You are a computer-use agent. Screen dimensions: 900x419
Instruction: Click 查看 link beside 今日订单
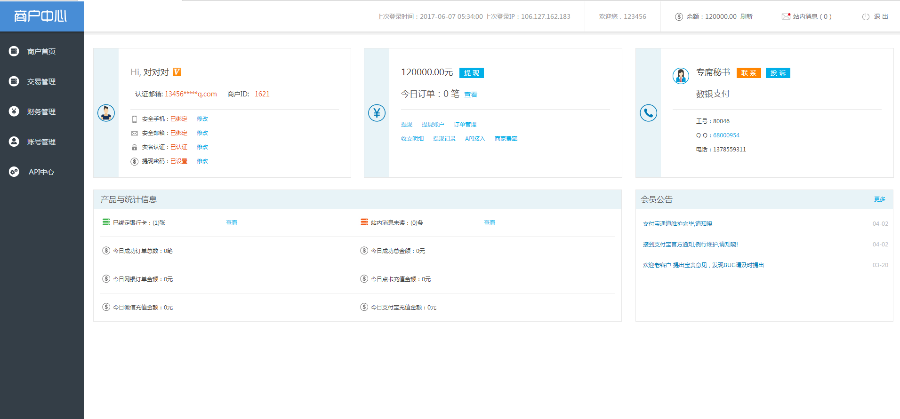pos(471,95)
